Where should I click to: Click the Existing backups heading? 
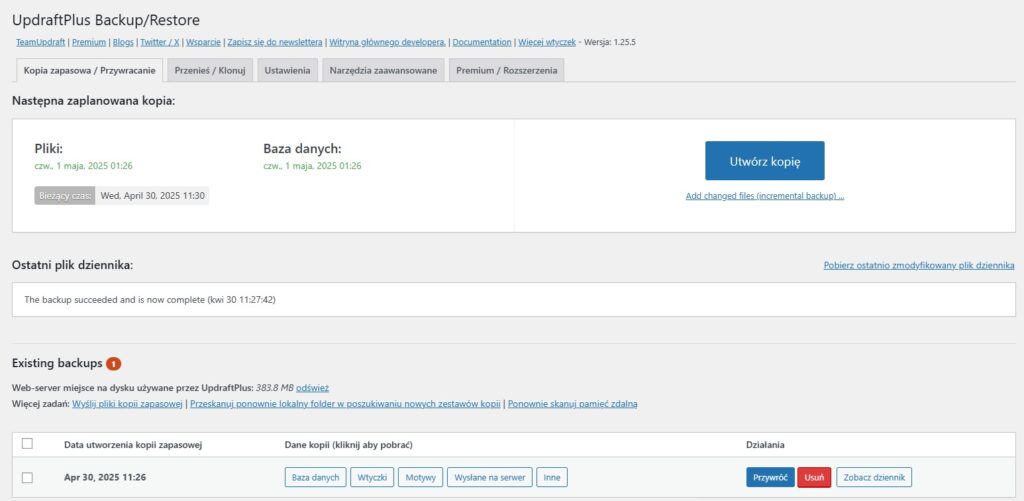coord(57,363)
